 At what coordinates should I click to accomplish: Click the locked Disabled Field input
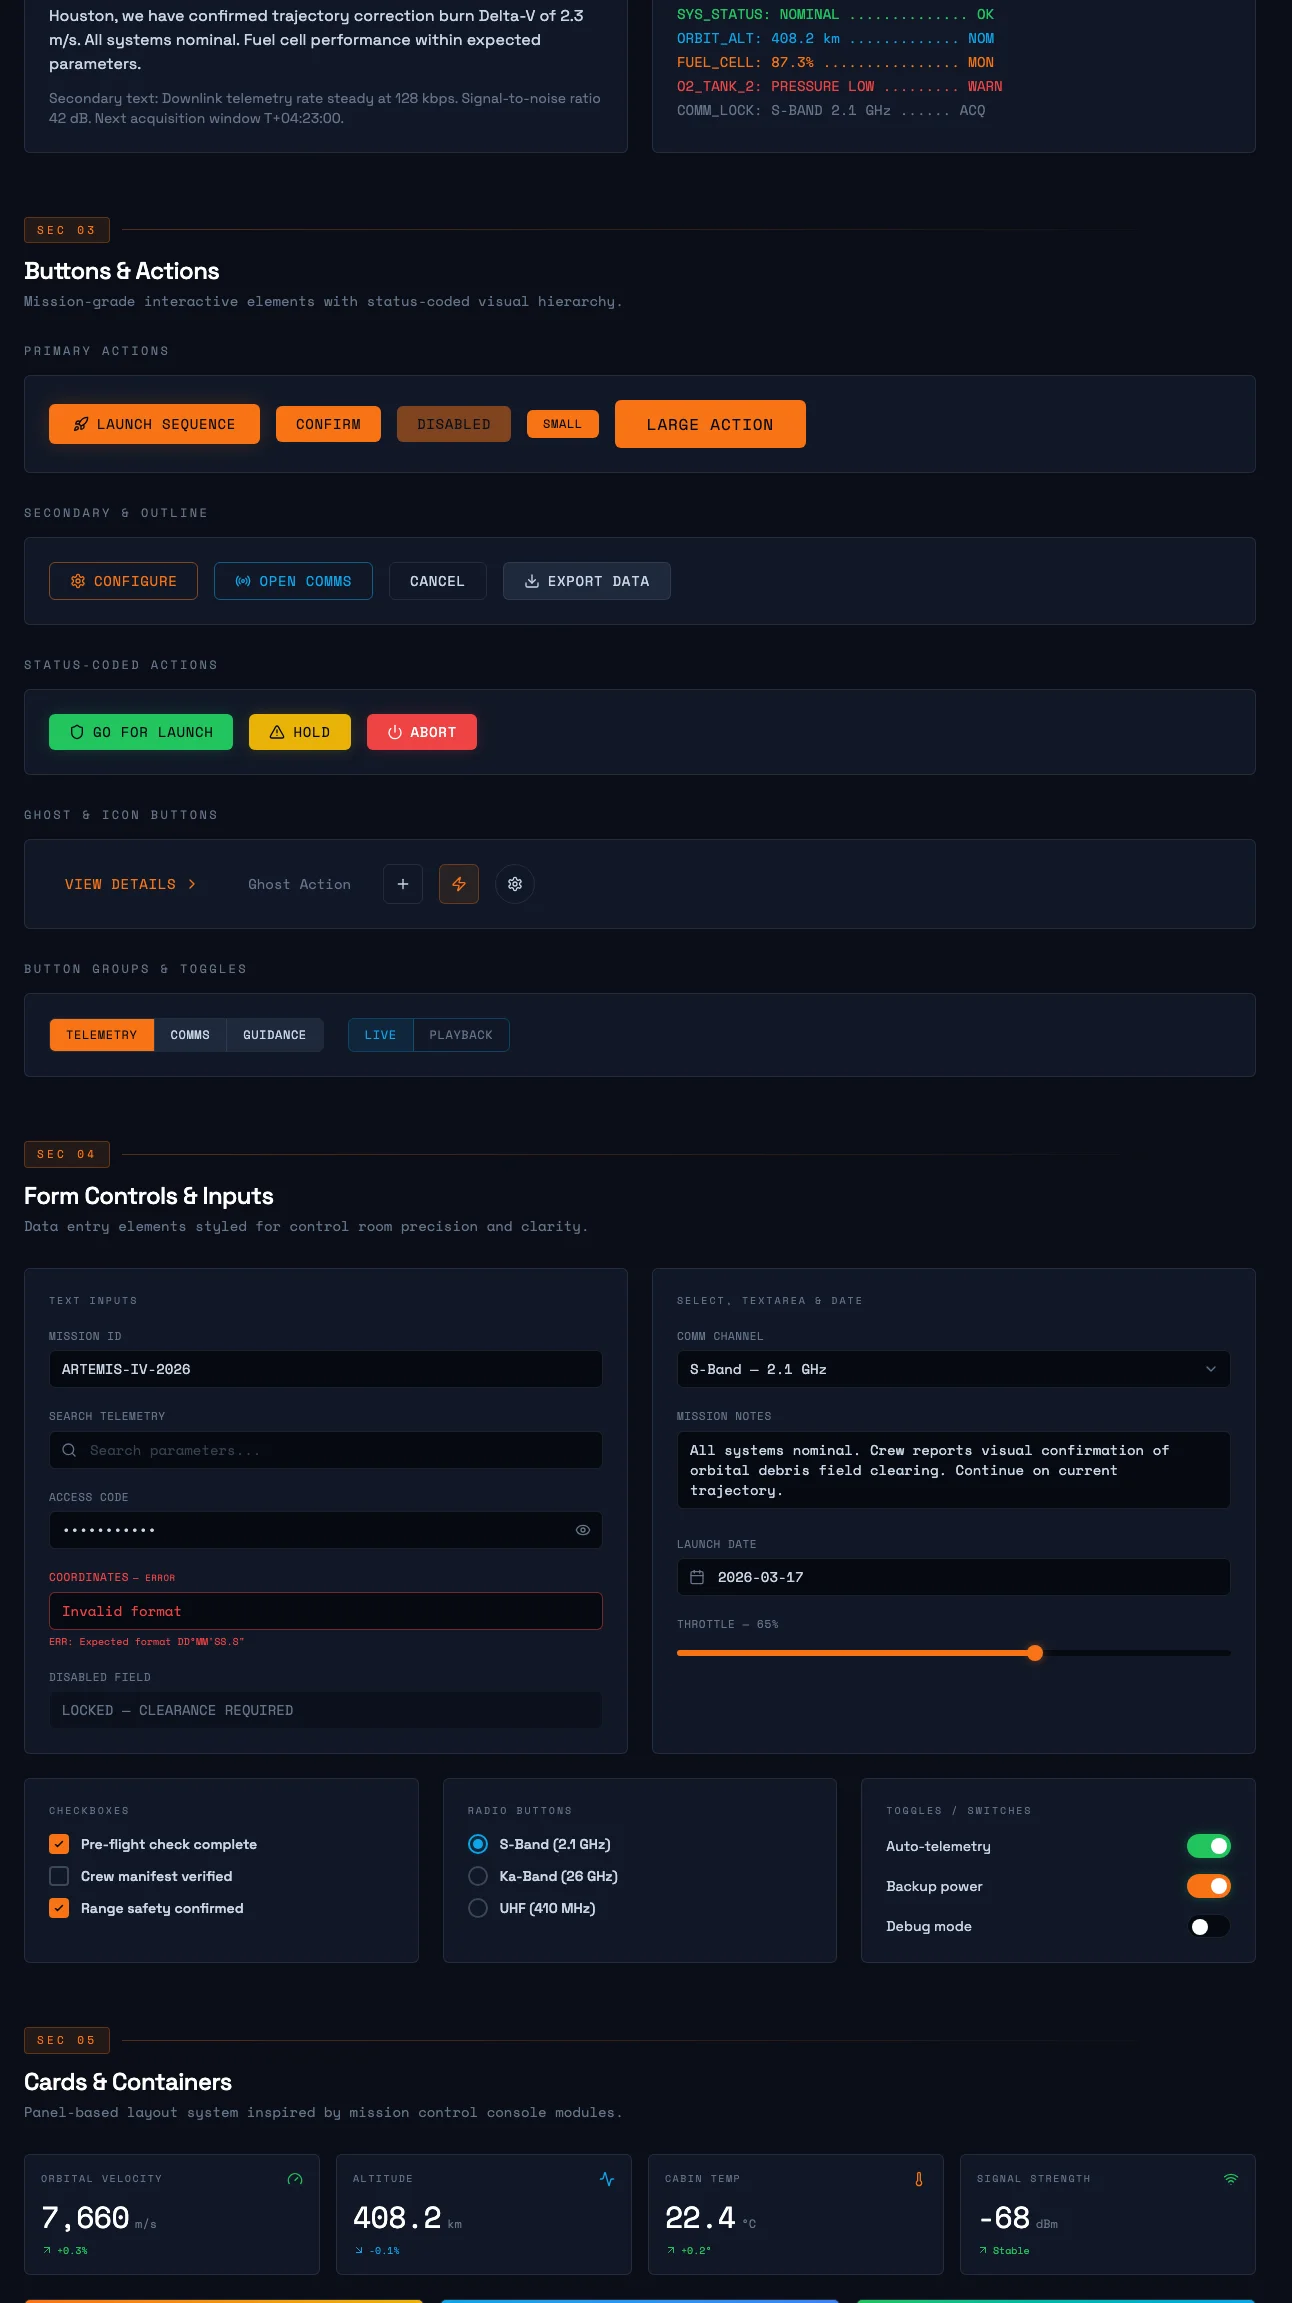tap(326, 1710)
